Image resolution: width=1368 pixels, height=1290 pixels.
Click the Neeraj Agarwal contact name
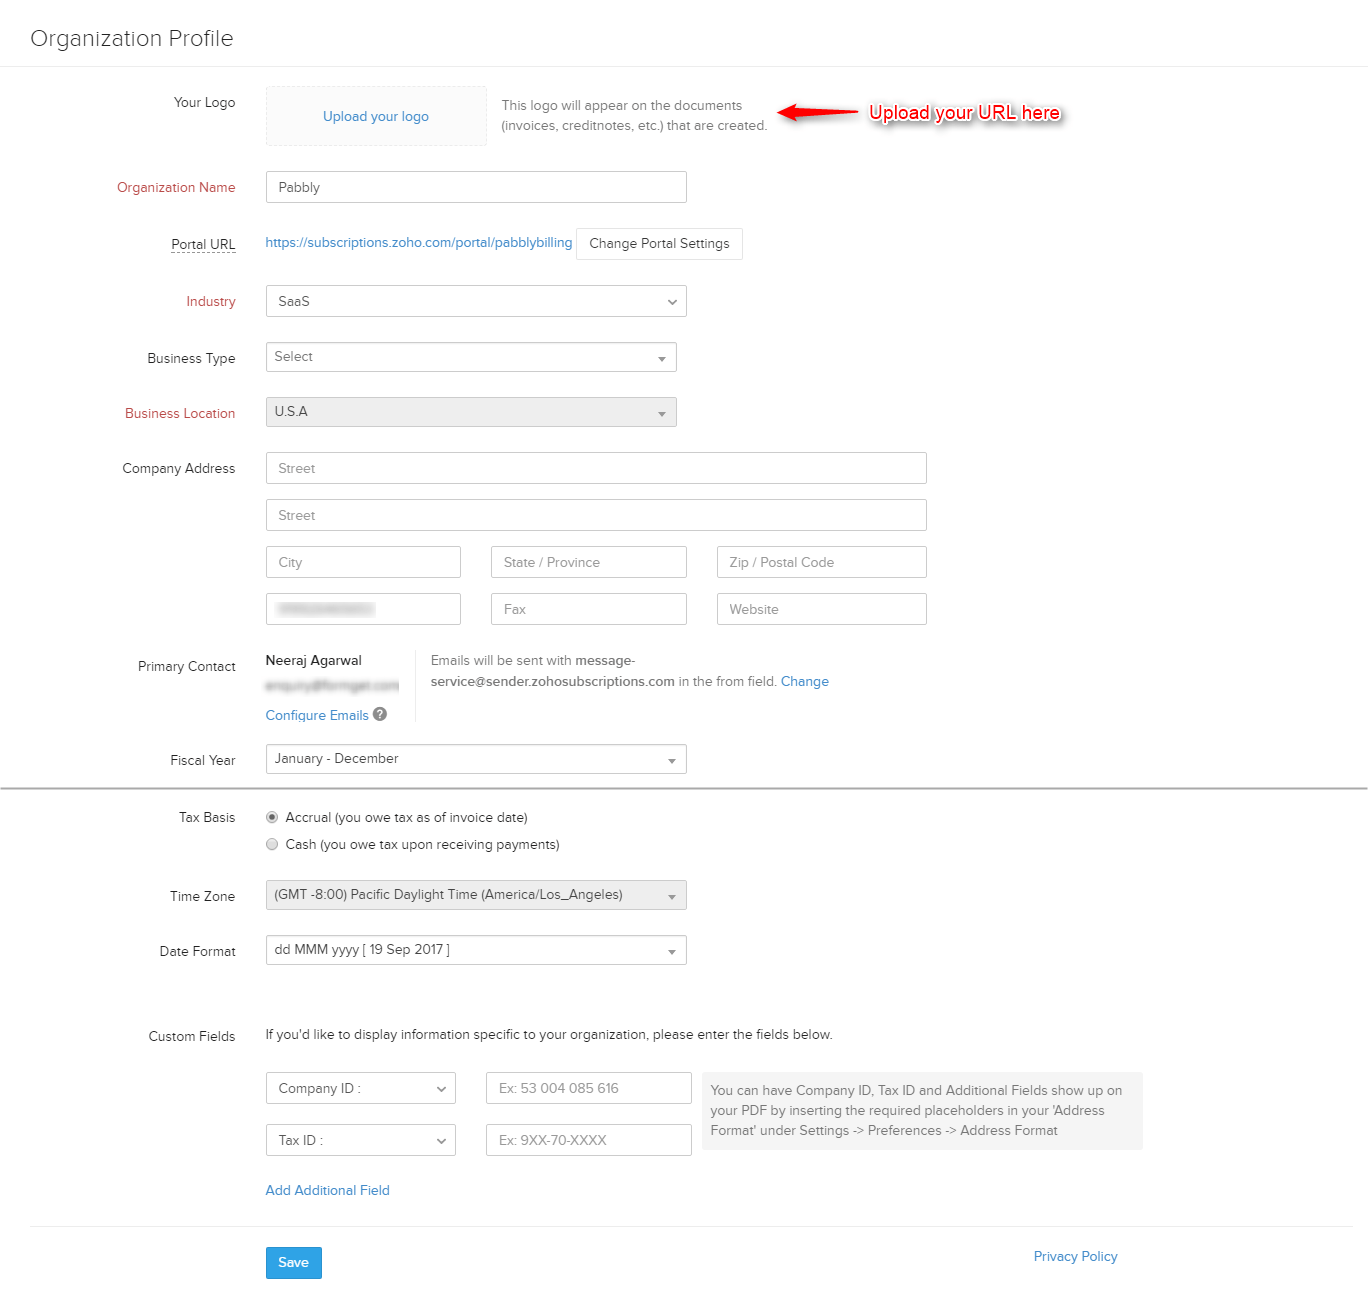pos(314,660)
